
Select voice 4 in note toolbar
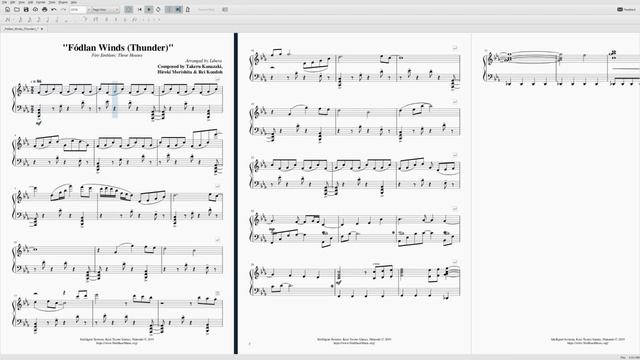(x=159, y=20)
